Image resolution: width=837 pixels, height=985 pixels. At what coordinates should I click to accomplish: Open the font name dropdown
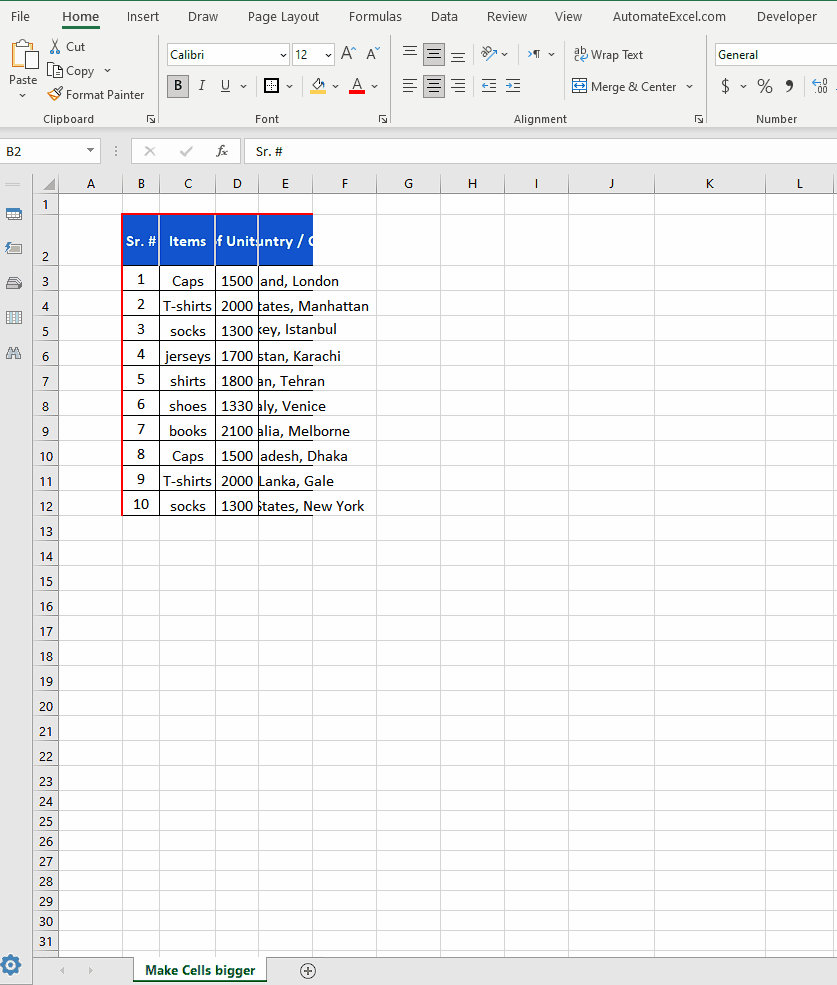tap(281, 54)
